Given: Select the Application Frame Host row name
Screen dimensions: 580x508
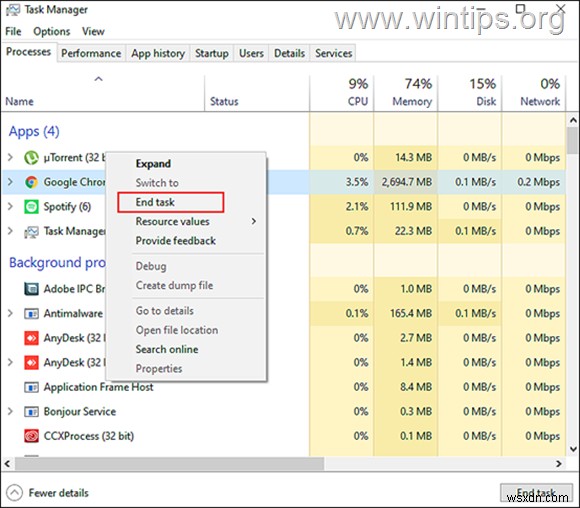Looking at the screenshot, I should [98, 387].
